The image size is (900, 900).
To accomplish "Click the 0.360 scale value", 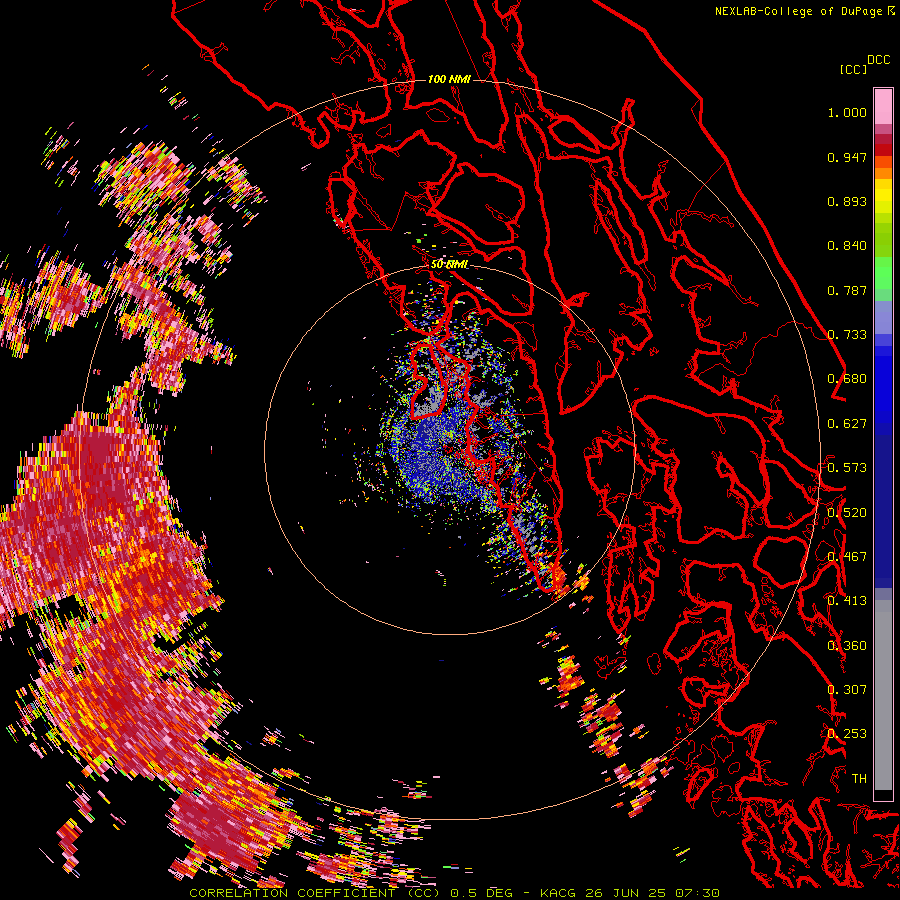I will pyautogui.click(x=847, y=646).
